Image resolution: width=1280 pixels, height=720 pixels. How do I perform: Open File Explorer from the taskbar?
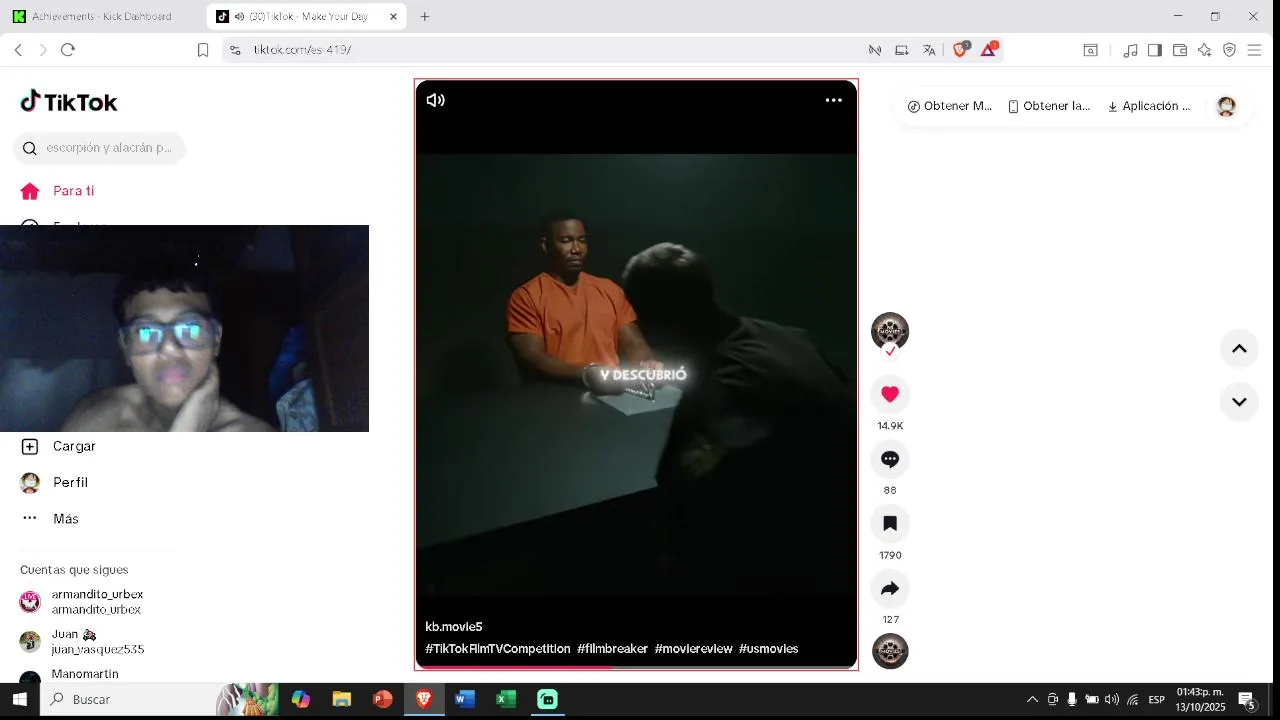tap(342, 699)
